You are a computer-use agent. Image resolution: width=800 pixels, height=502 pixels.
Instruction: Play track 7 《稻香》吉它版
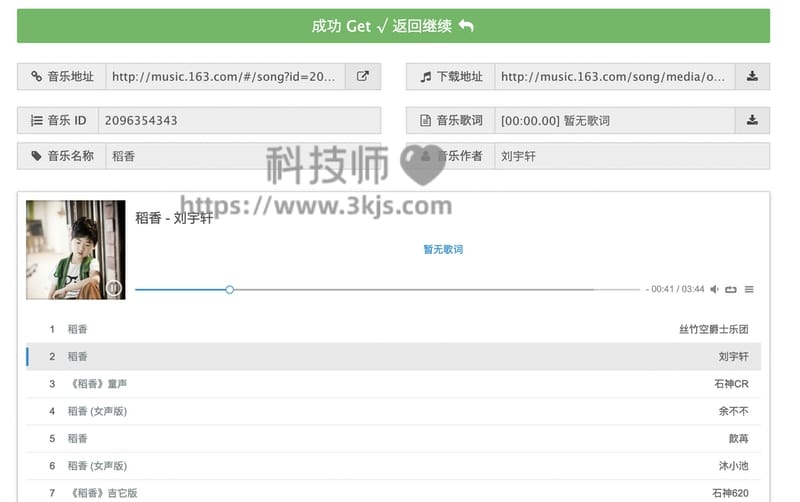coord(393,491)
